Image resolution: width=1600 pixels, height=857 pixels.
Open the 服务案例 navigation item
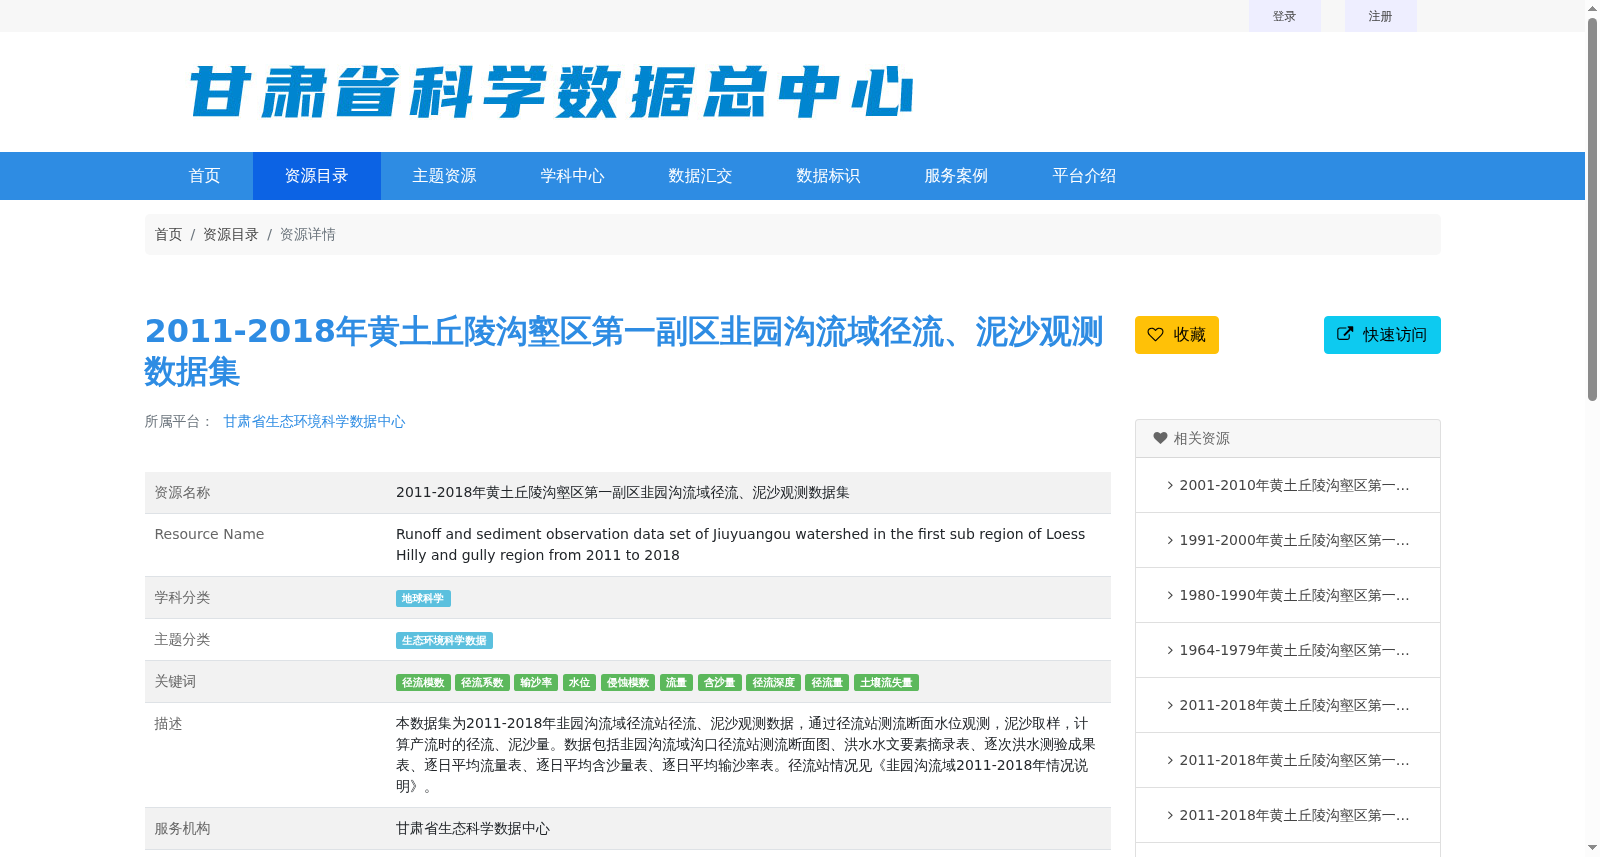tap(957, 176)
